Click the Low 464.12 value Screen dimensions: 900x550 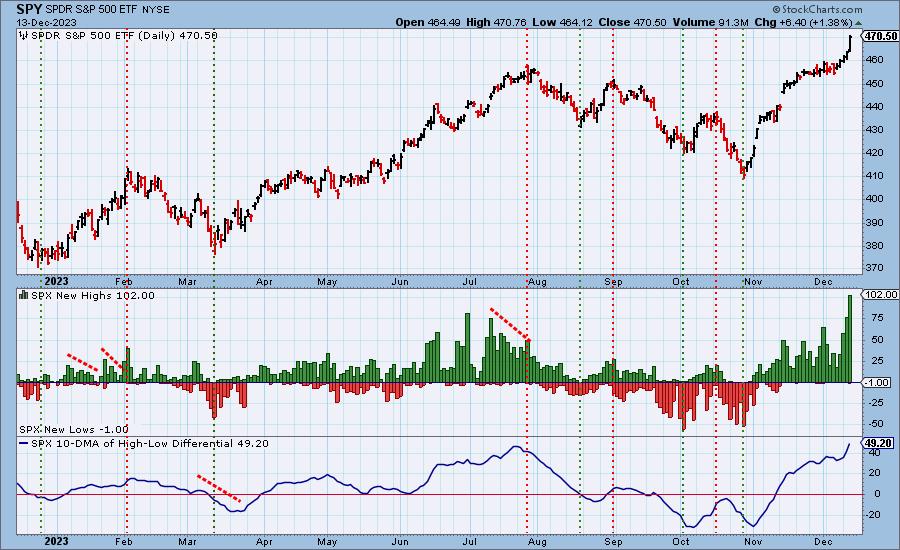tap(563, 22)
